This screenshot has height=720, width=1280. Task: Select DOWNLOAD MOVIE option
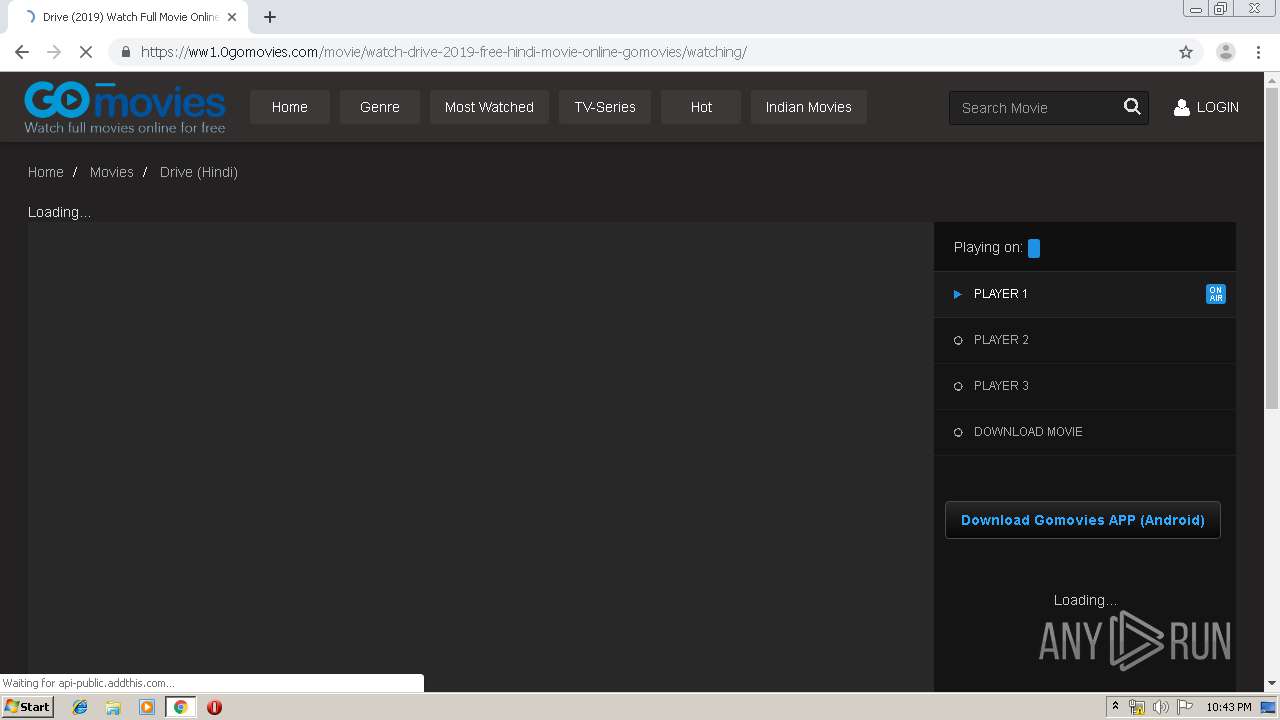click(x=1085, y=432)
